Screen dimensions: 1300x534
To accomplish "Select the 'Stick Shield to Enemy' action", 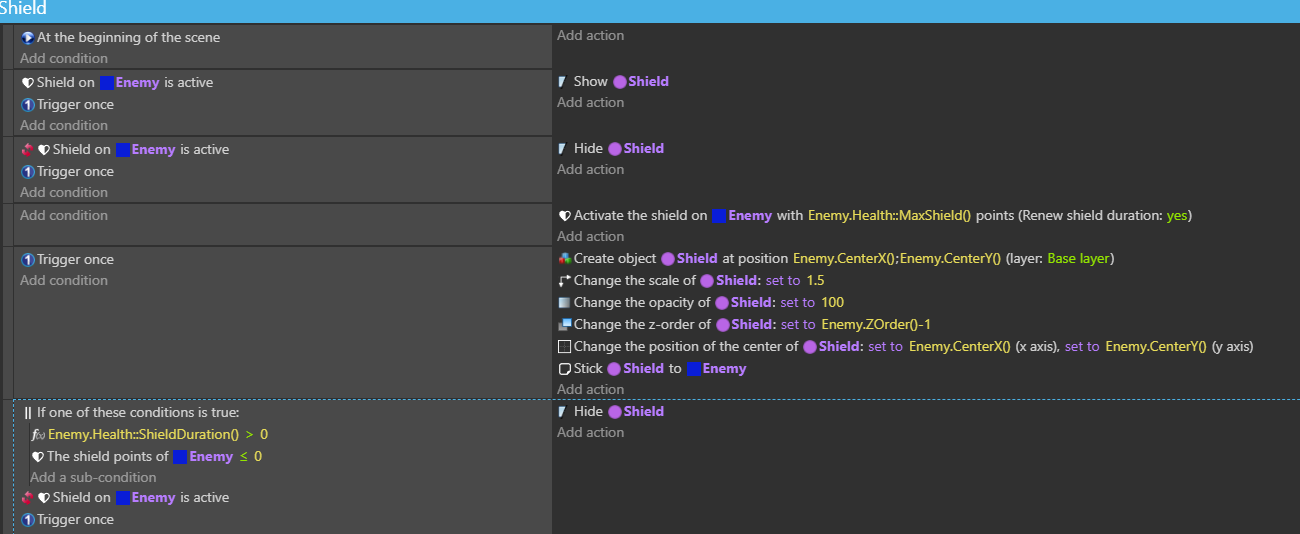I will 652,368.
